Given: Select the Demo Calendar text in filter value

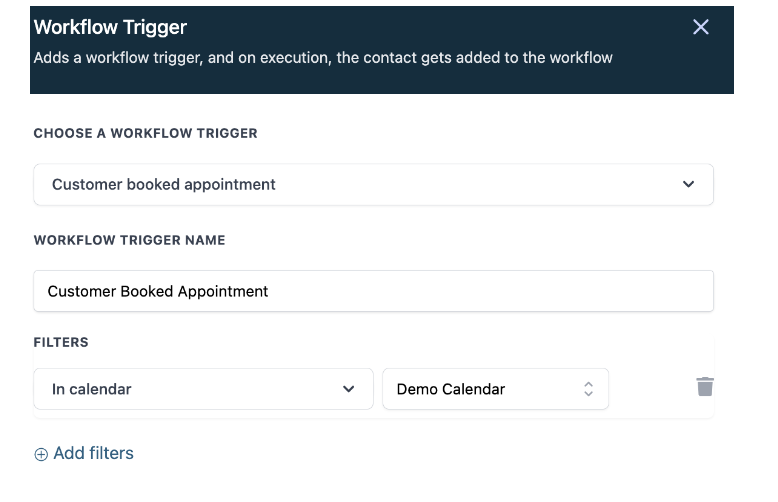Looking at the screenshot, I should [451, 389].
